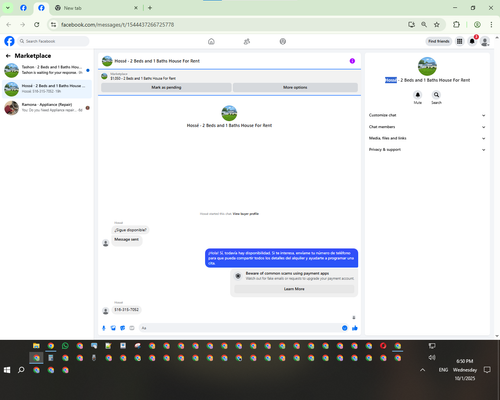This screenshot has height=400, width=500.
Task: Click Learn More on scam warning
Action: tap(294, 289)
